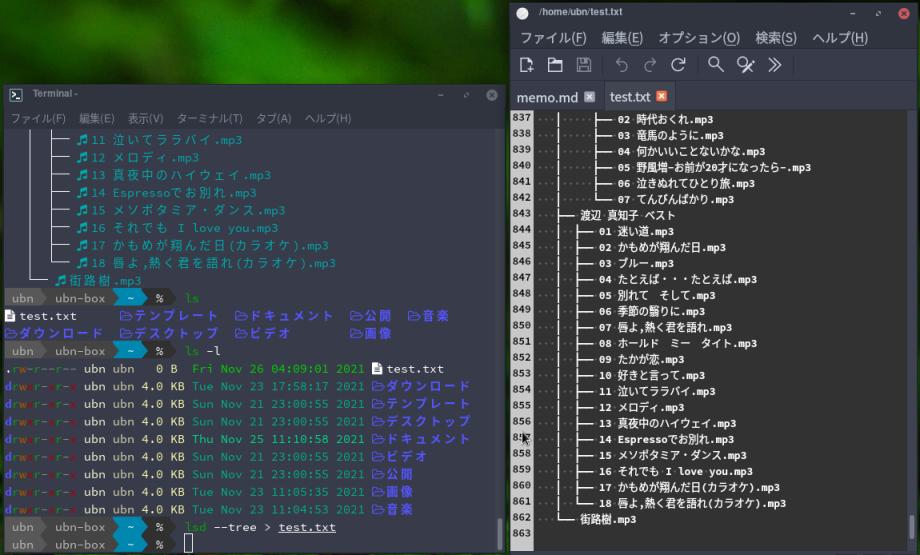This screenshot has width=920, height=555.
Task: Click the redo arrow in editor toolbar
Action: click(x=650, y=65)
